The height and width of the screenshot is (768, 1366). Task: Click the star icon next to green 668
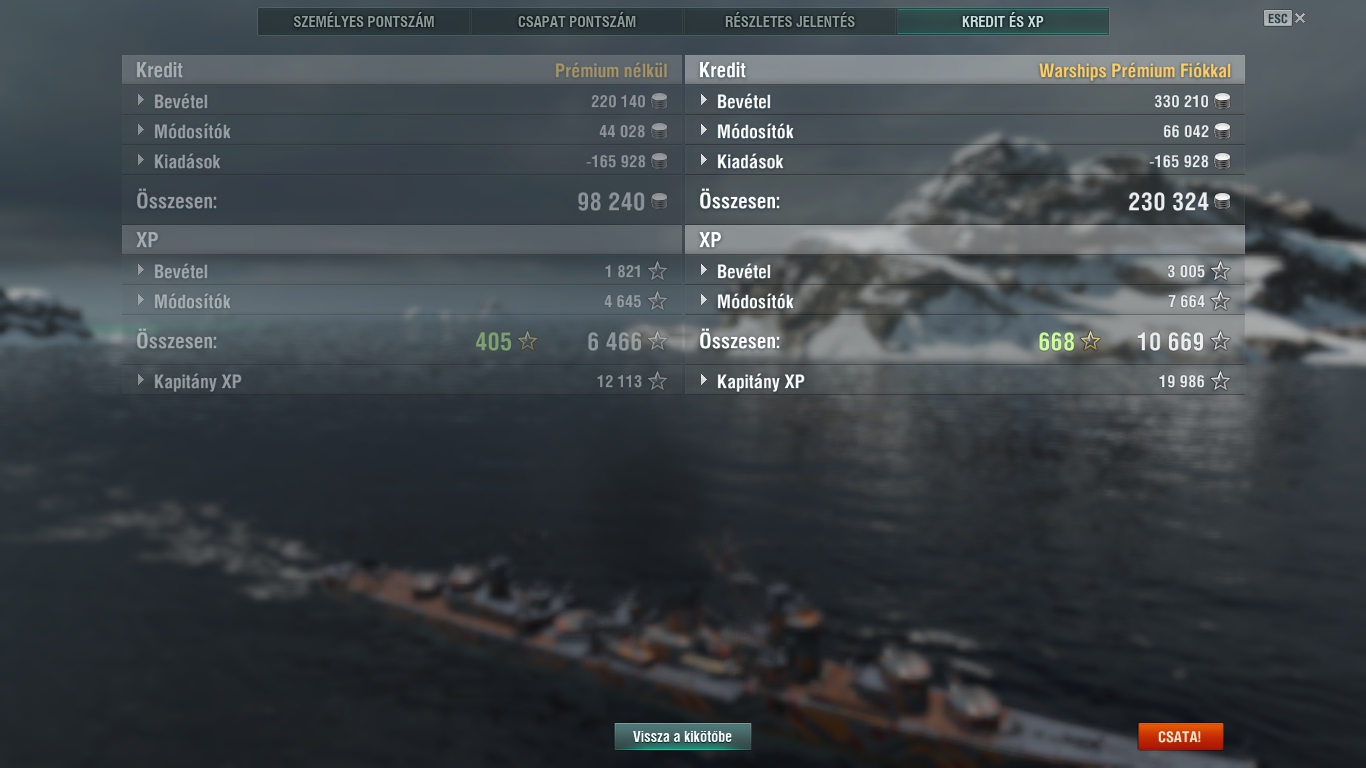pyautogui.click(x=1091, y=341)
